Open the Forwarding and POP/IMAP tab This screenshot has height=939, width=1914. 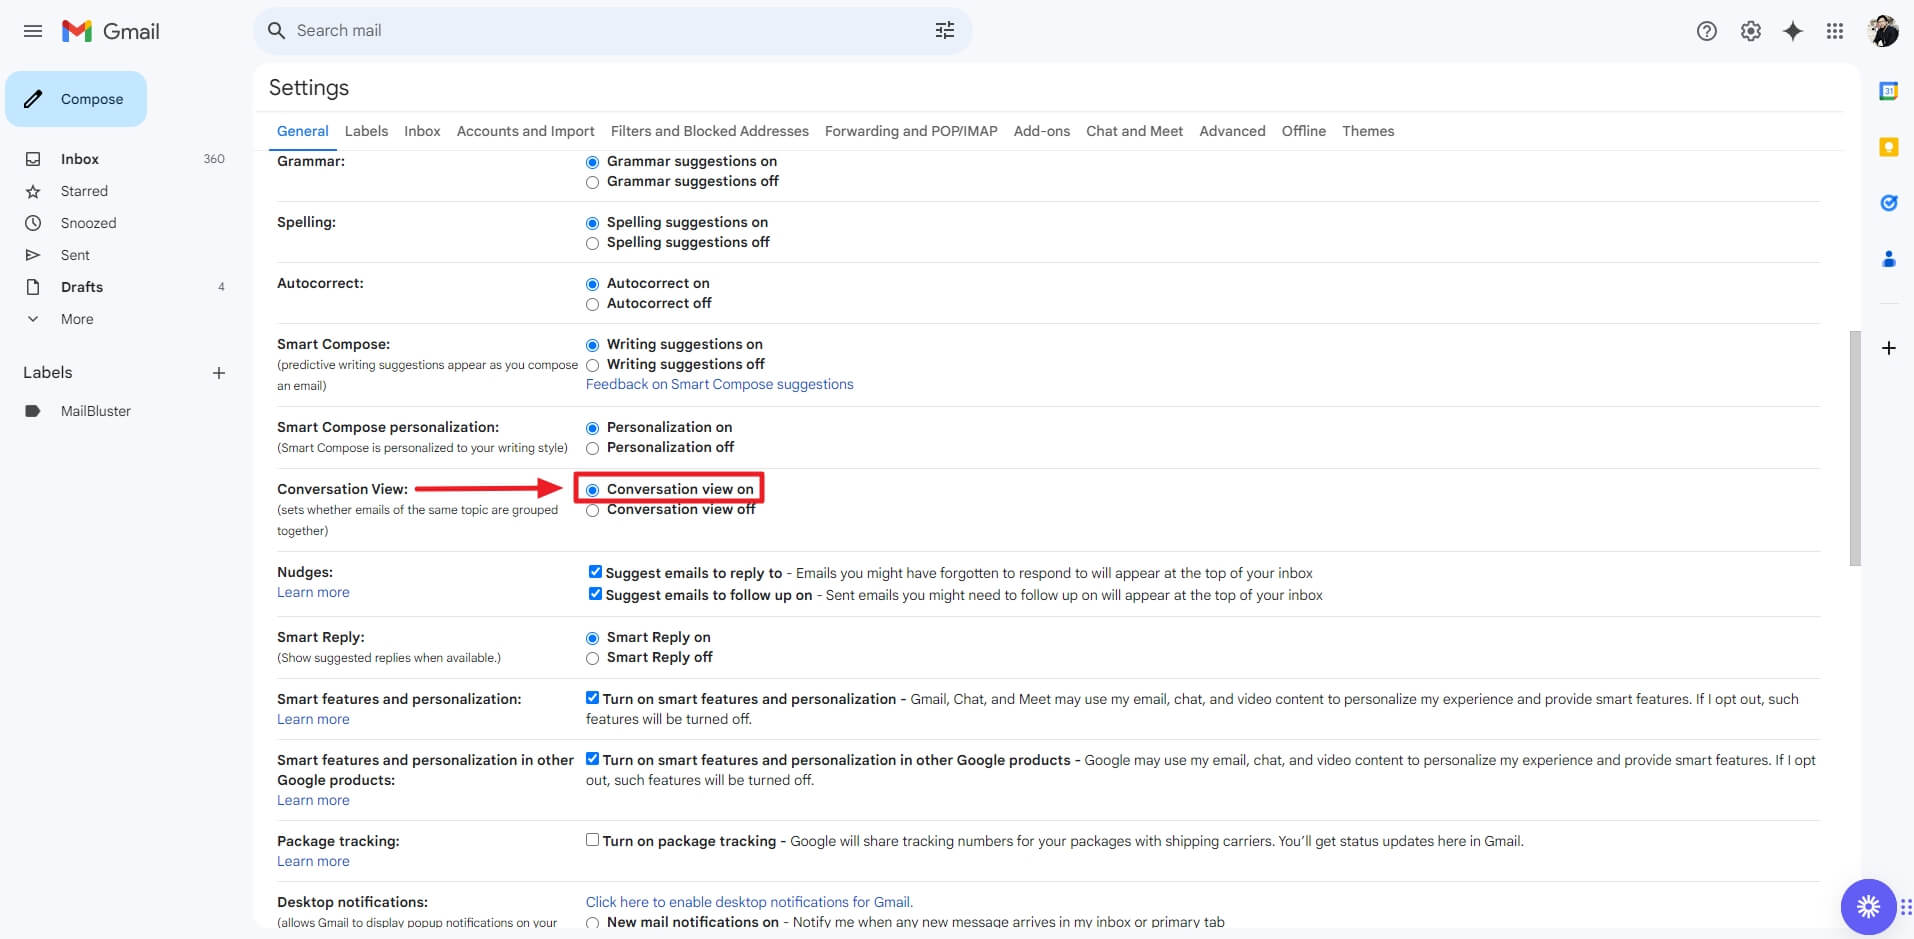coord(909,131)
